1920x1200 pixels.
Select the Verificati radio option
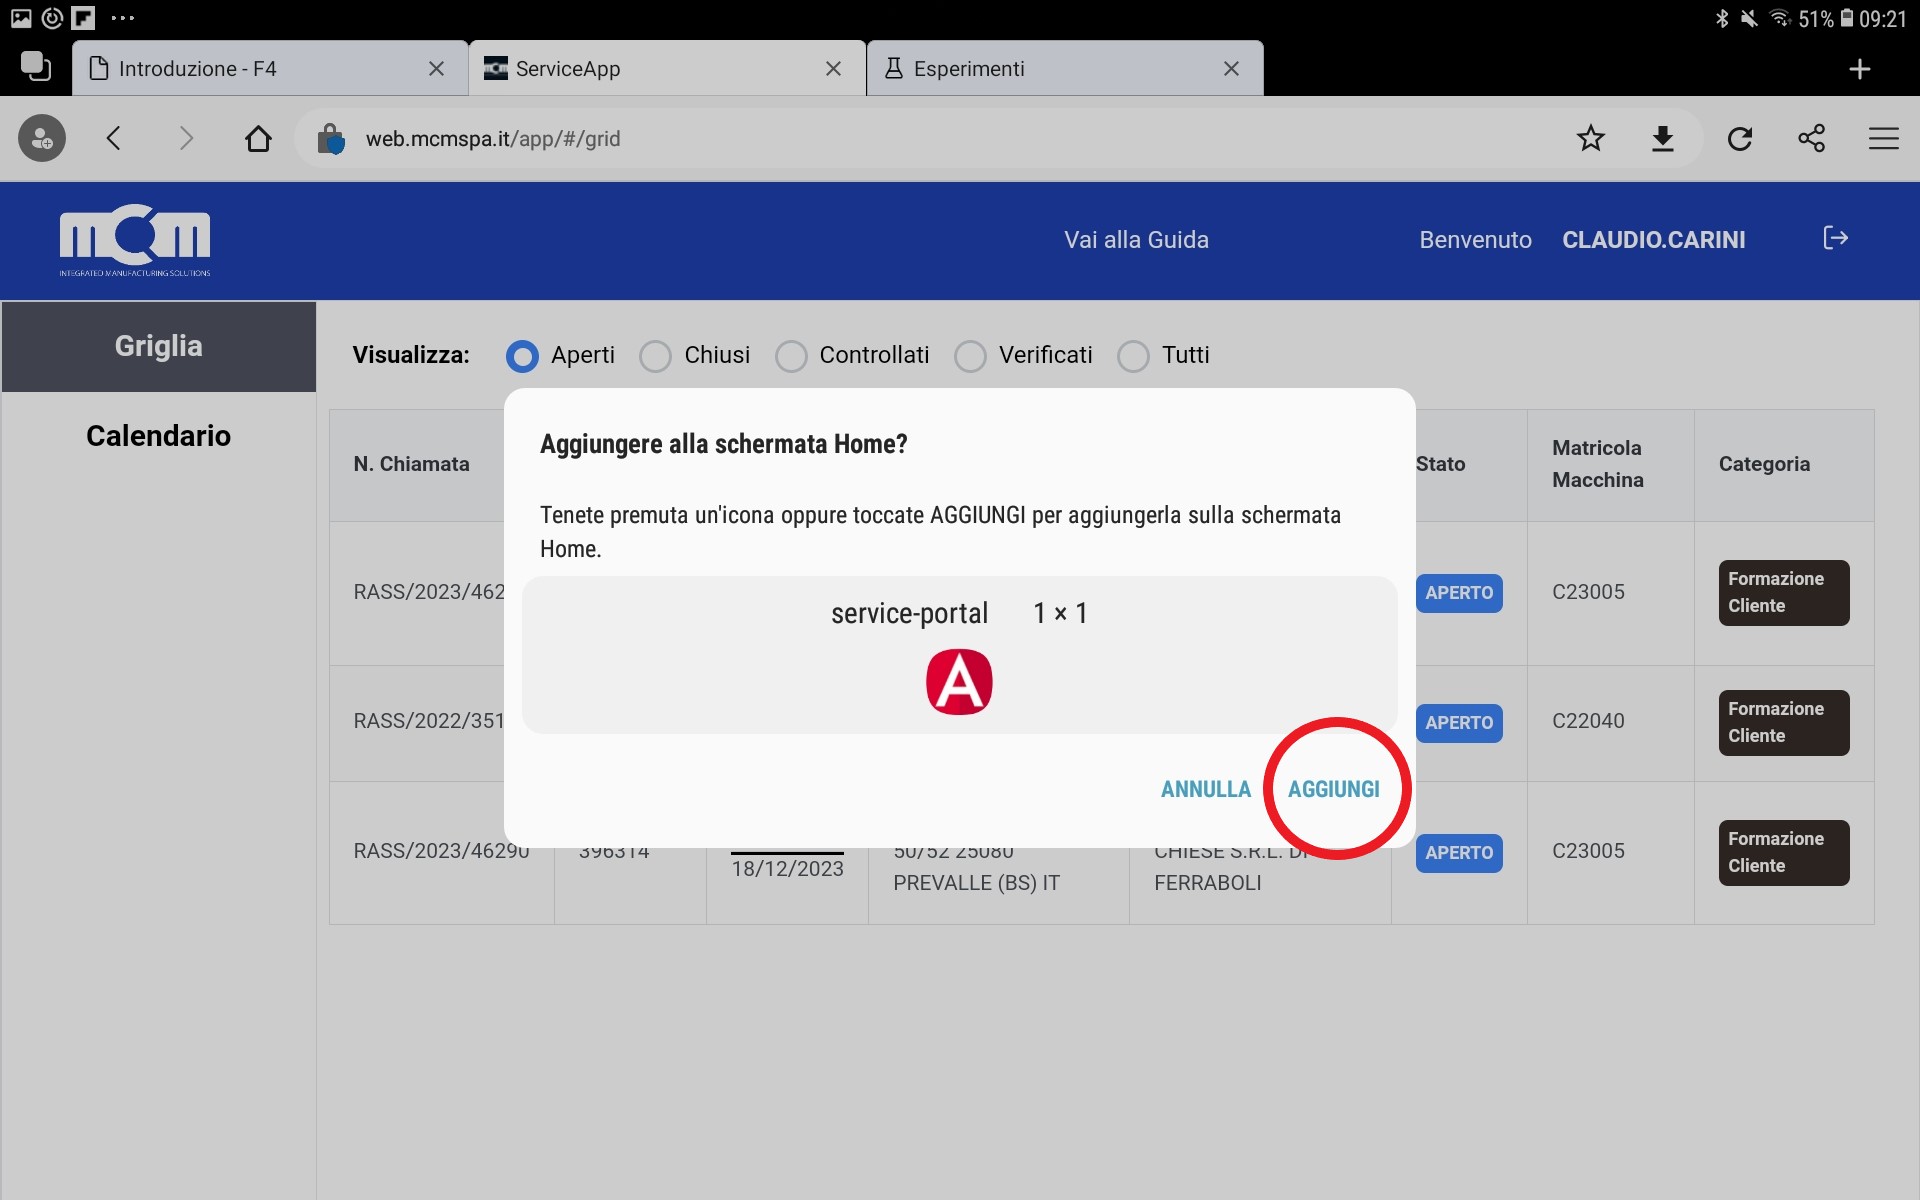(970, 356)
